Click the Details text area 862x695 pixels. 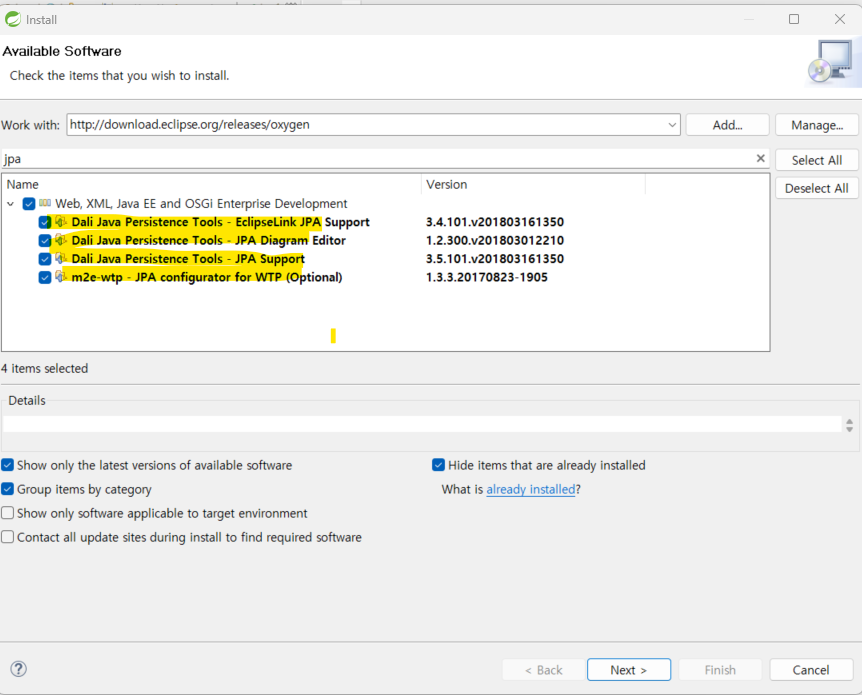tap(422, 424)
